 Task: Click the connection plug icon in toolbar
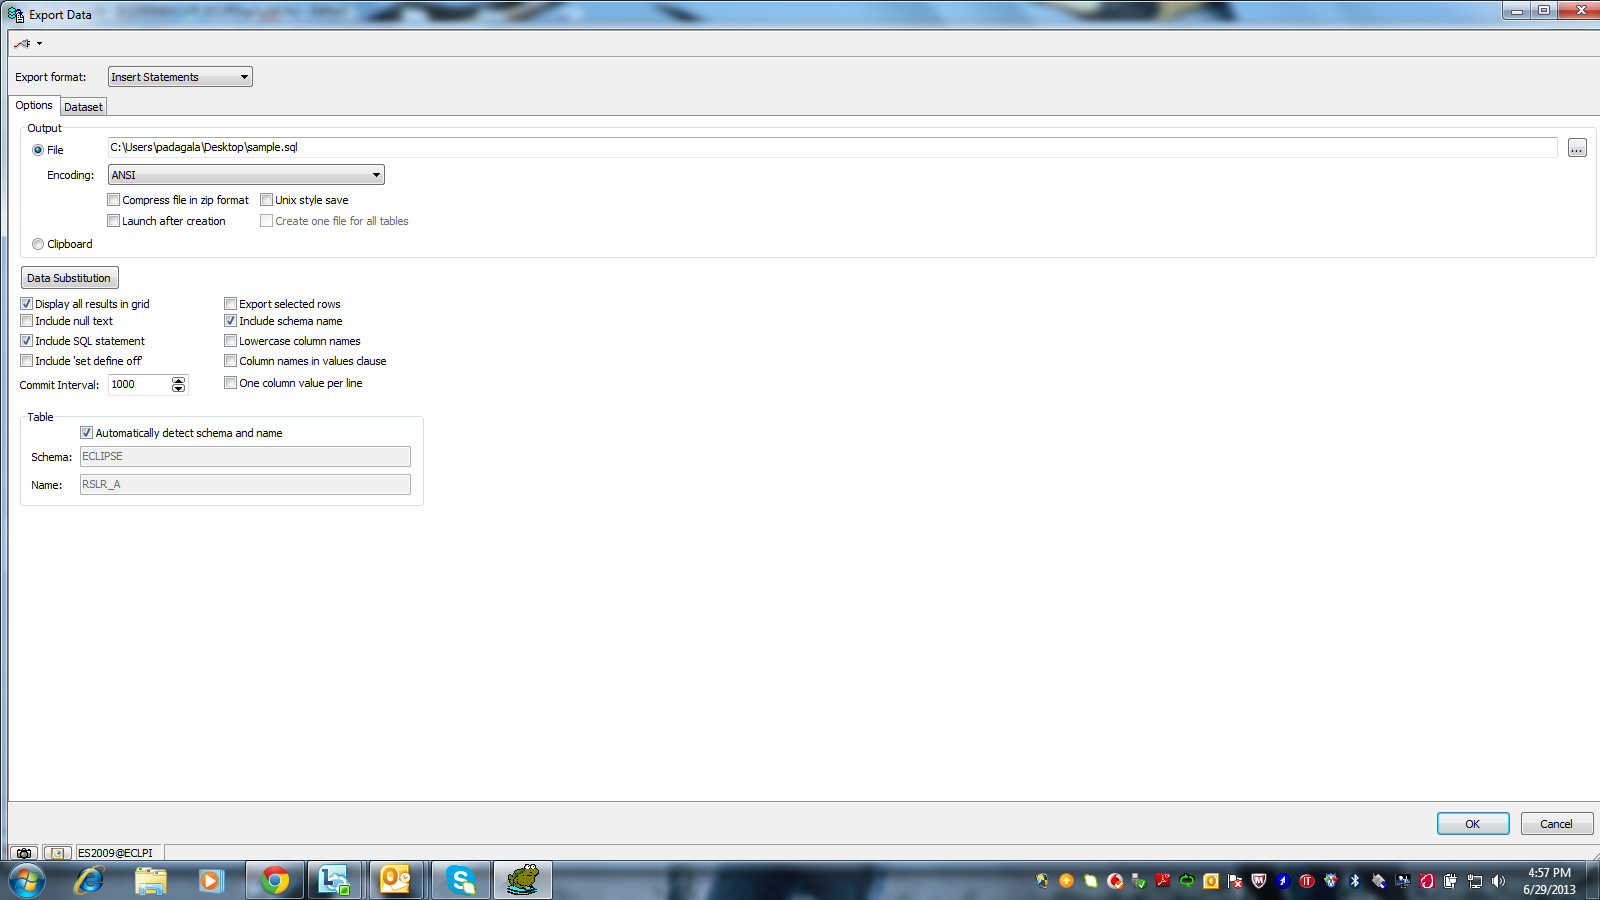pos(22,43)
